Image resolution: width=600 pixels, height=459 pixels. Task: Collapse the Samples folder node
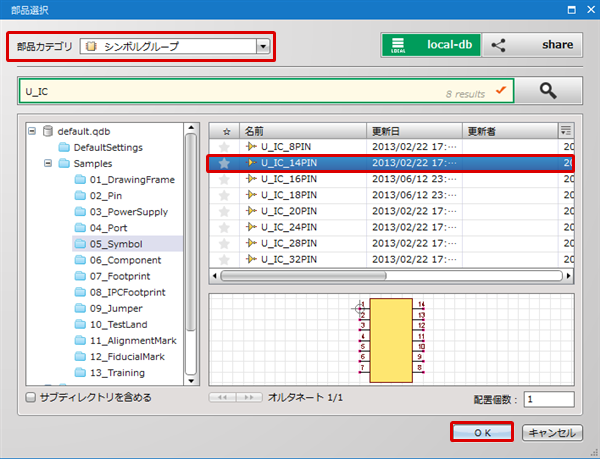point(48,163)
